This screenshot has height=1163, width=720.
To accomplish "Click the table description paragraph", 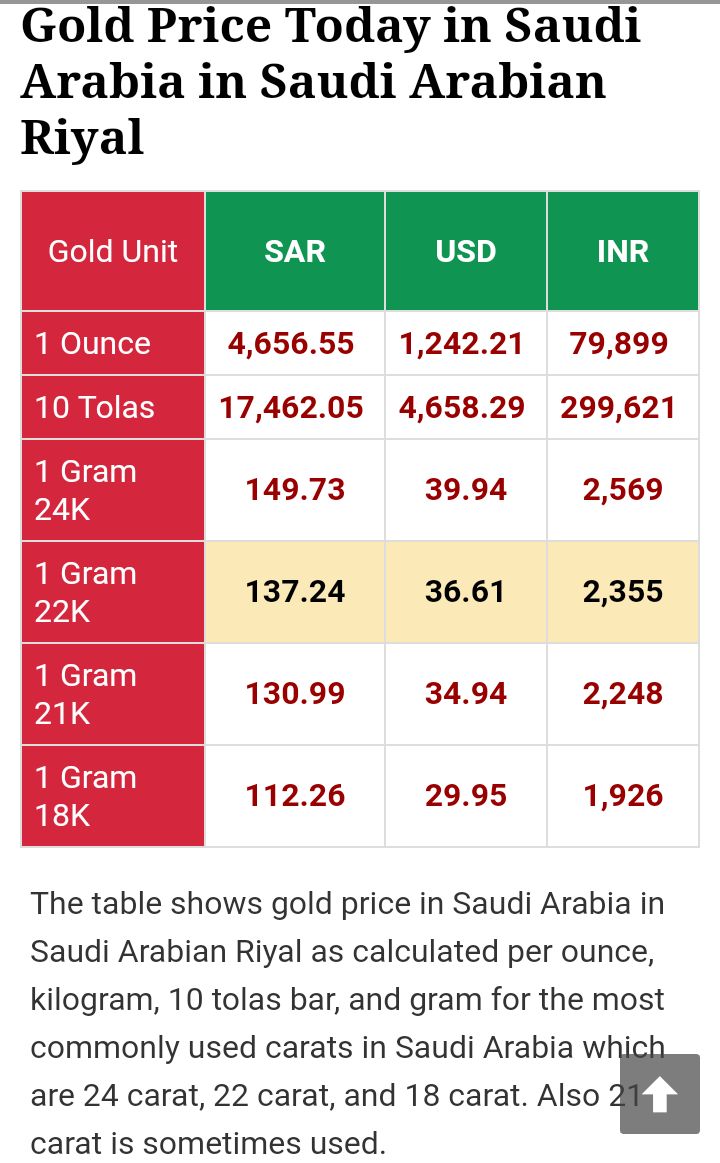I will pyautogui.click(x=347, y=1023).
